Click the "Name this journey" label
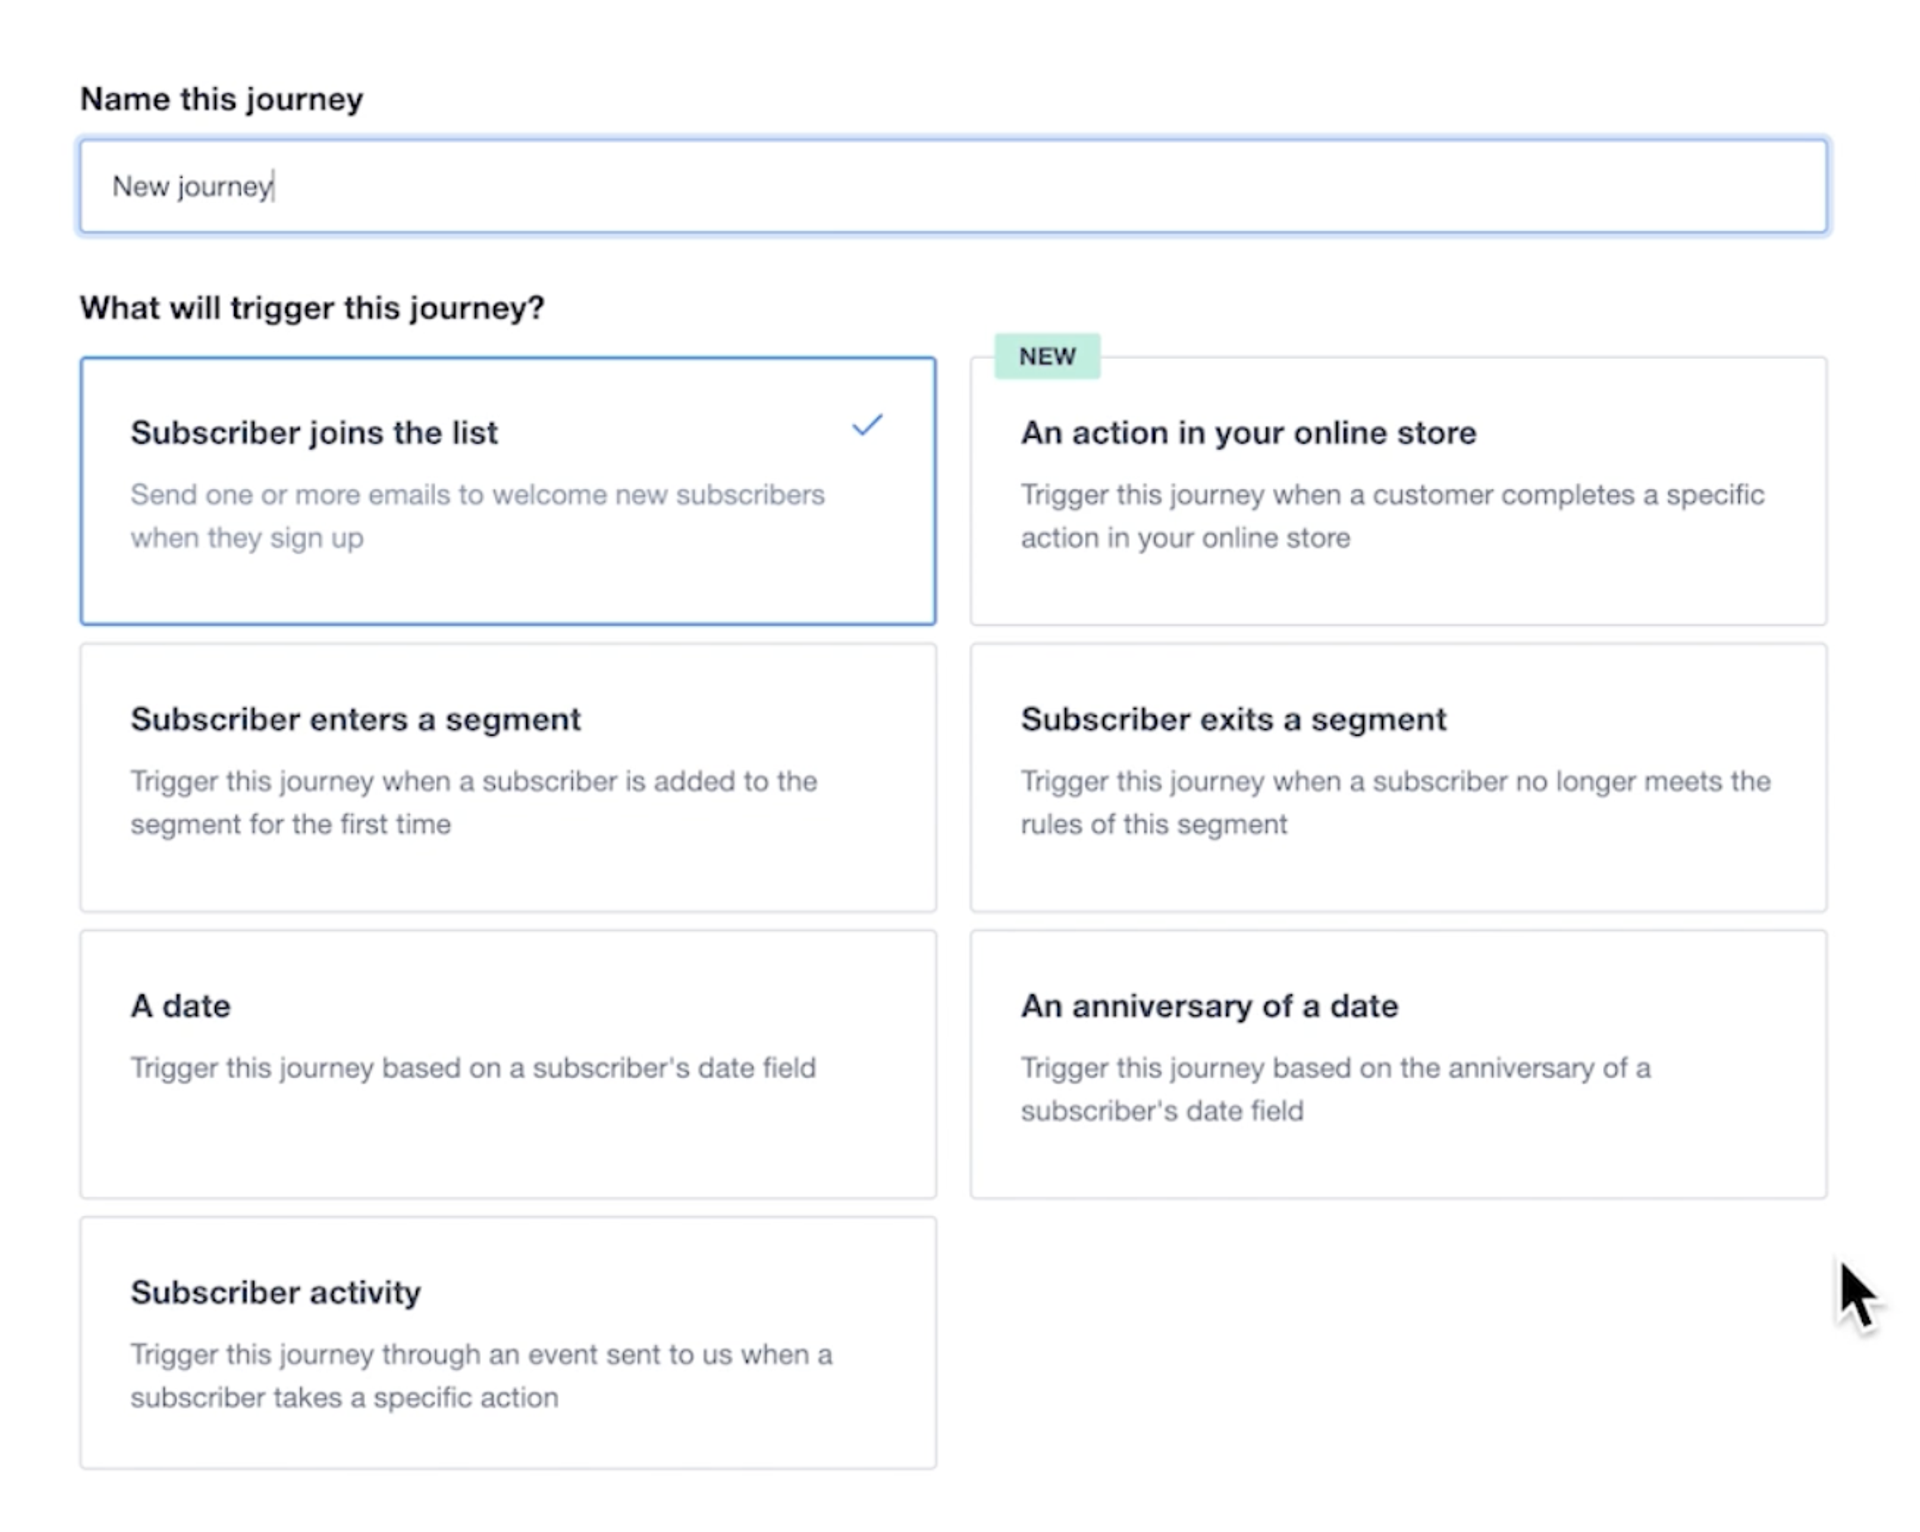This screenshot has height=1532, width=1920. pos(222,99)
